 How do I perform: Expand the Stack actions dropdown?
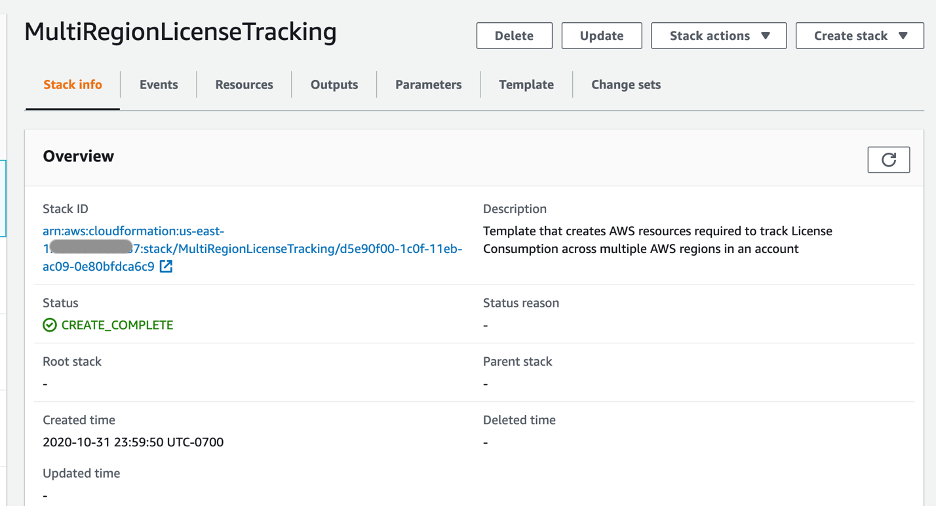pyautogui.click(x=719, y=36)
